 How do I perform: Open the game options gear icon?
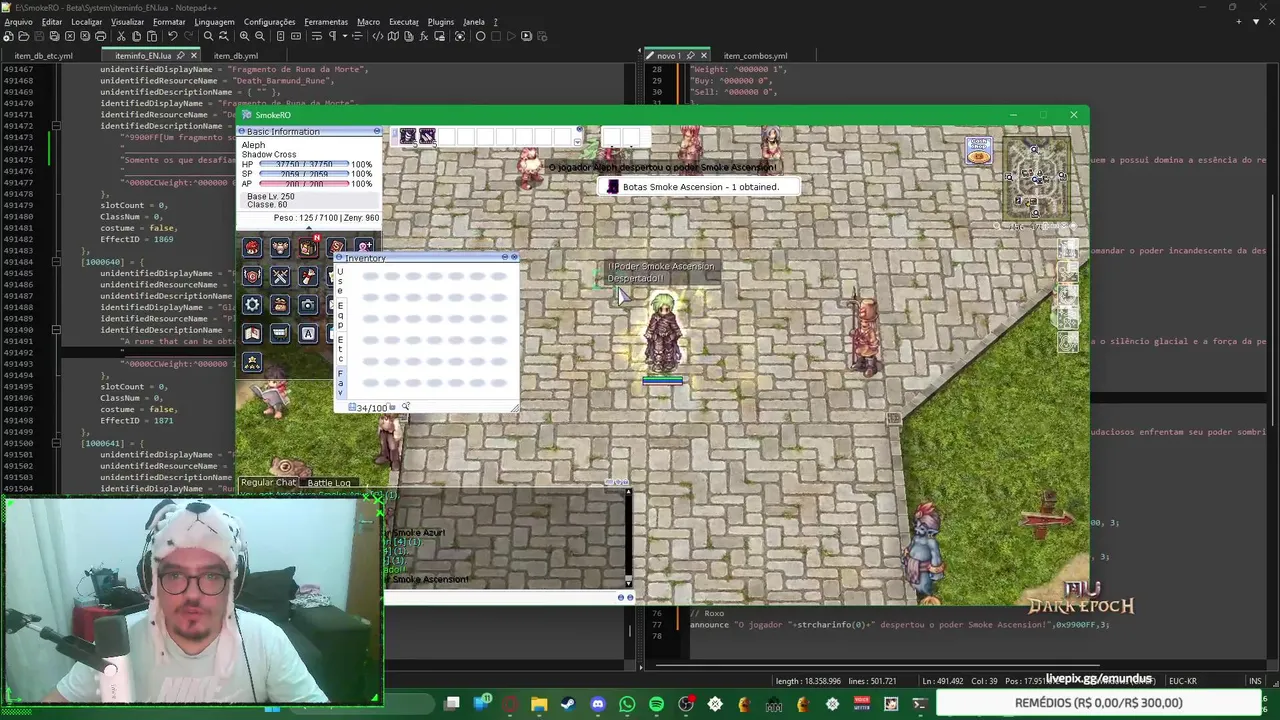click(x=252, y=305)
